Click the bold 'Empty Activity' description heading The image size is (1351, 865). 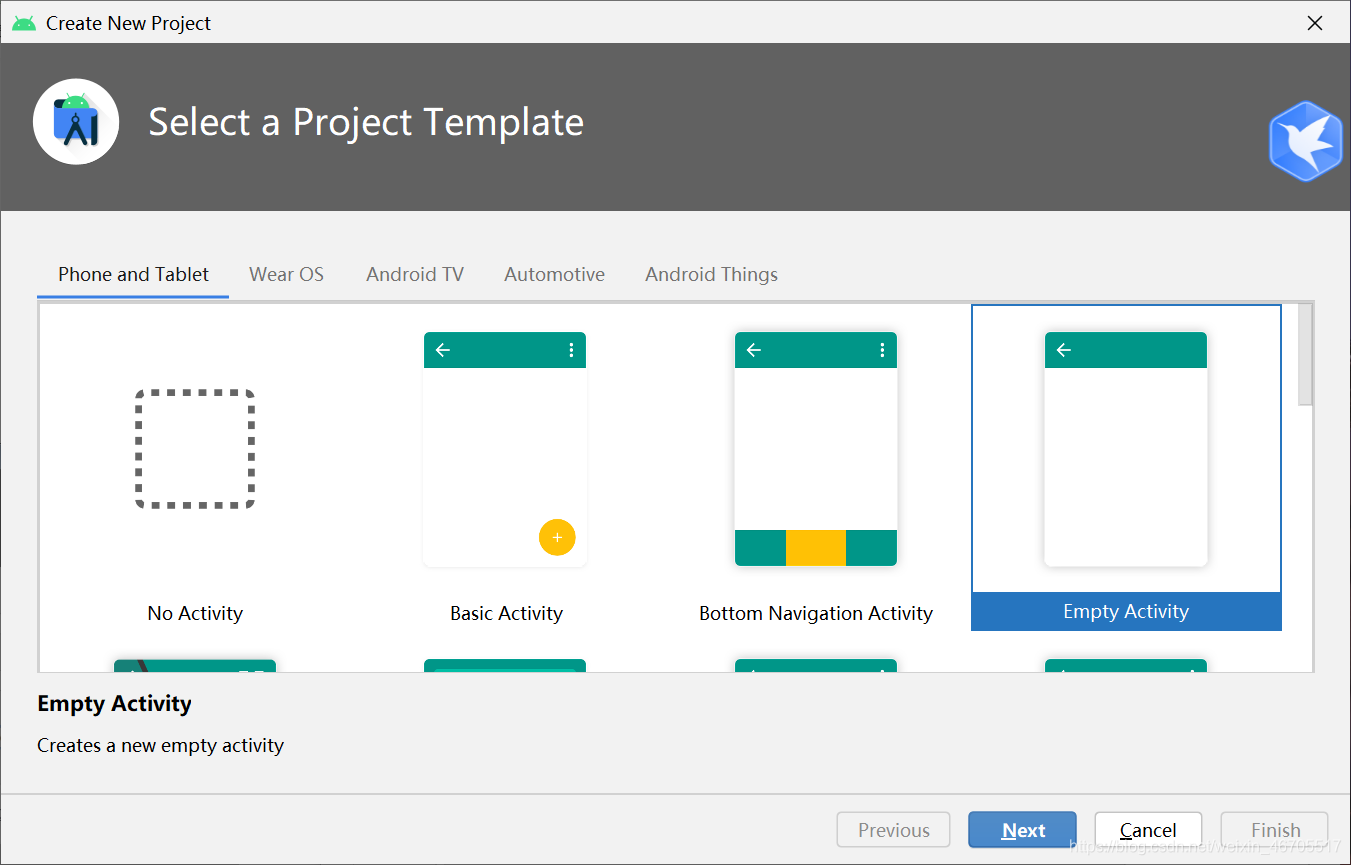coord(114,704)
